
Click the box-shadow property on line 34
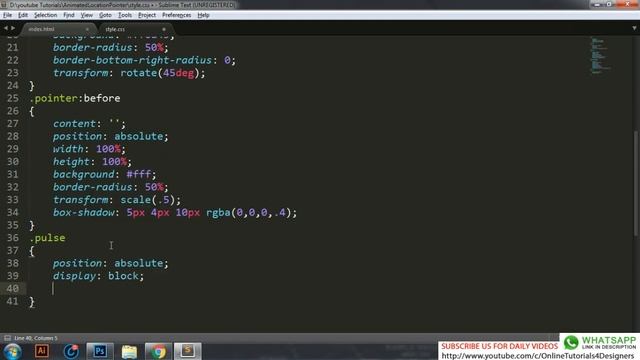84,213
